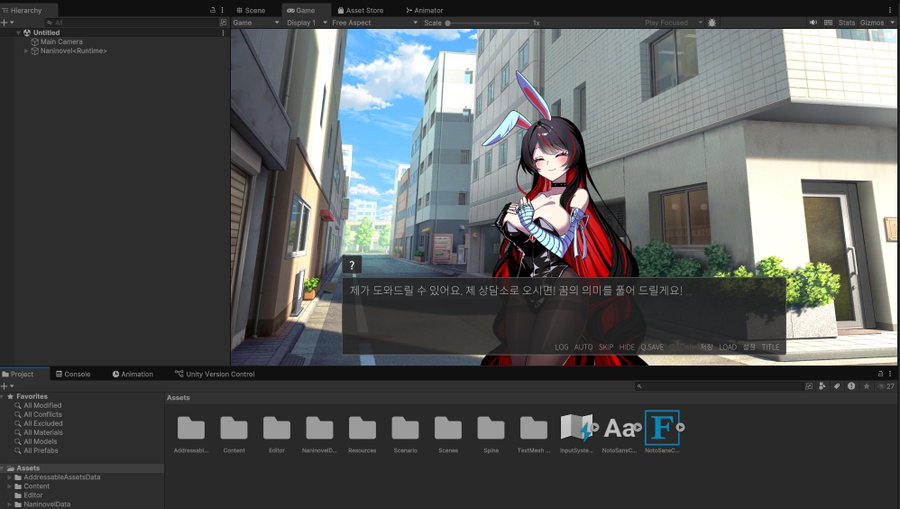Image resolution: width=900 pixels, height=509 pixels.
Task: Enable AUTO play in dialogue panel
Action: tap(583, 347)
